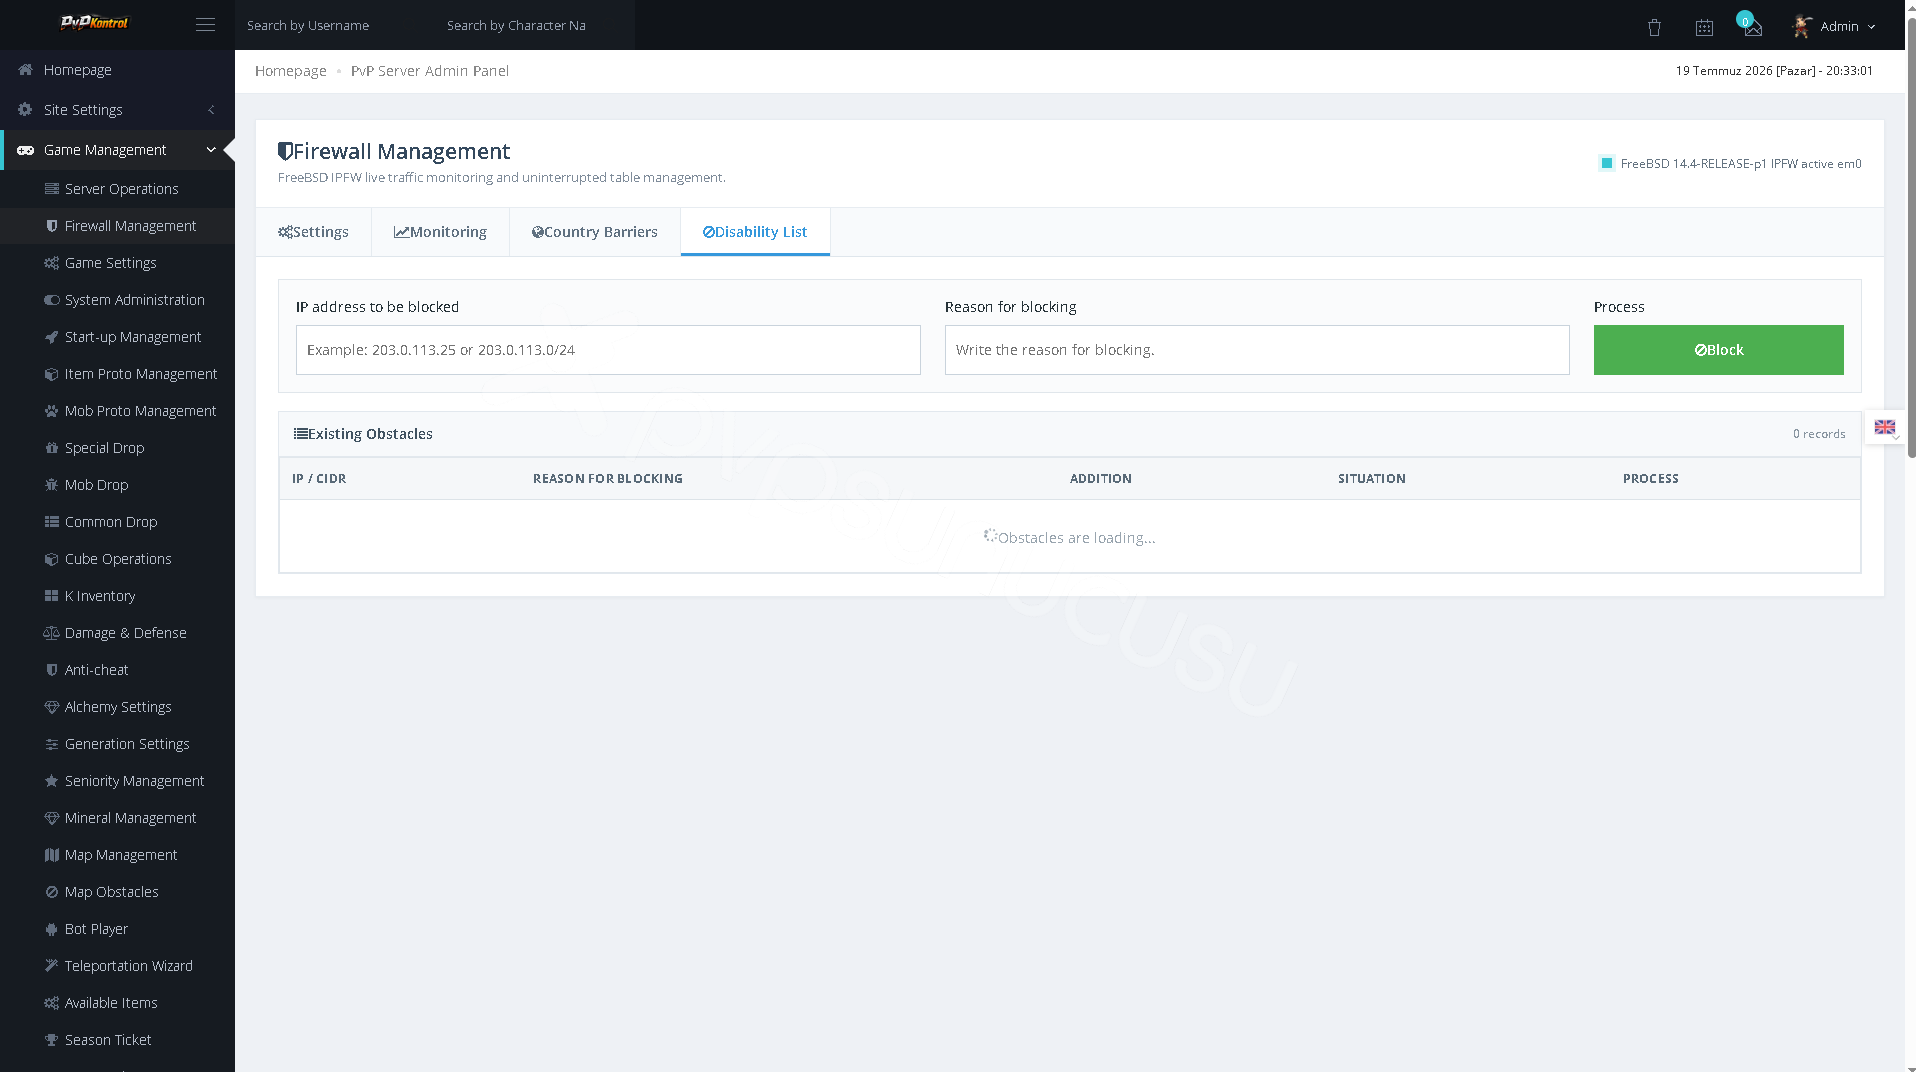
Task: Focus the IP address to be blocked field
Action: (608, 350)
